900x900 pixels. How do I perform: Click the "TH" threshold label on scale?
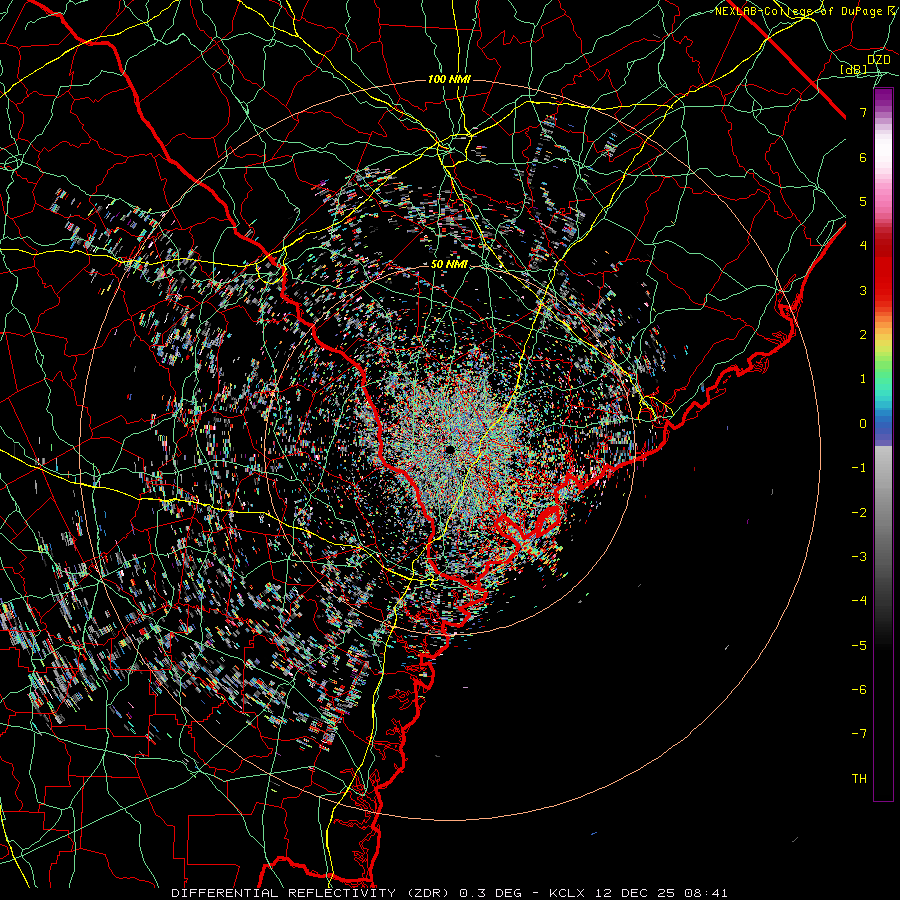pyautogui.click(x=859, y=778)
